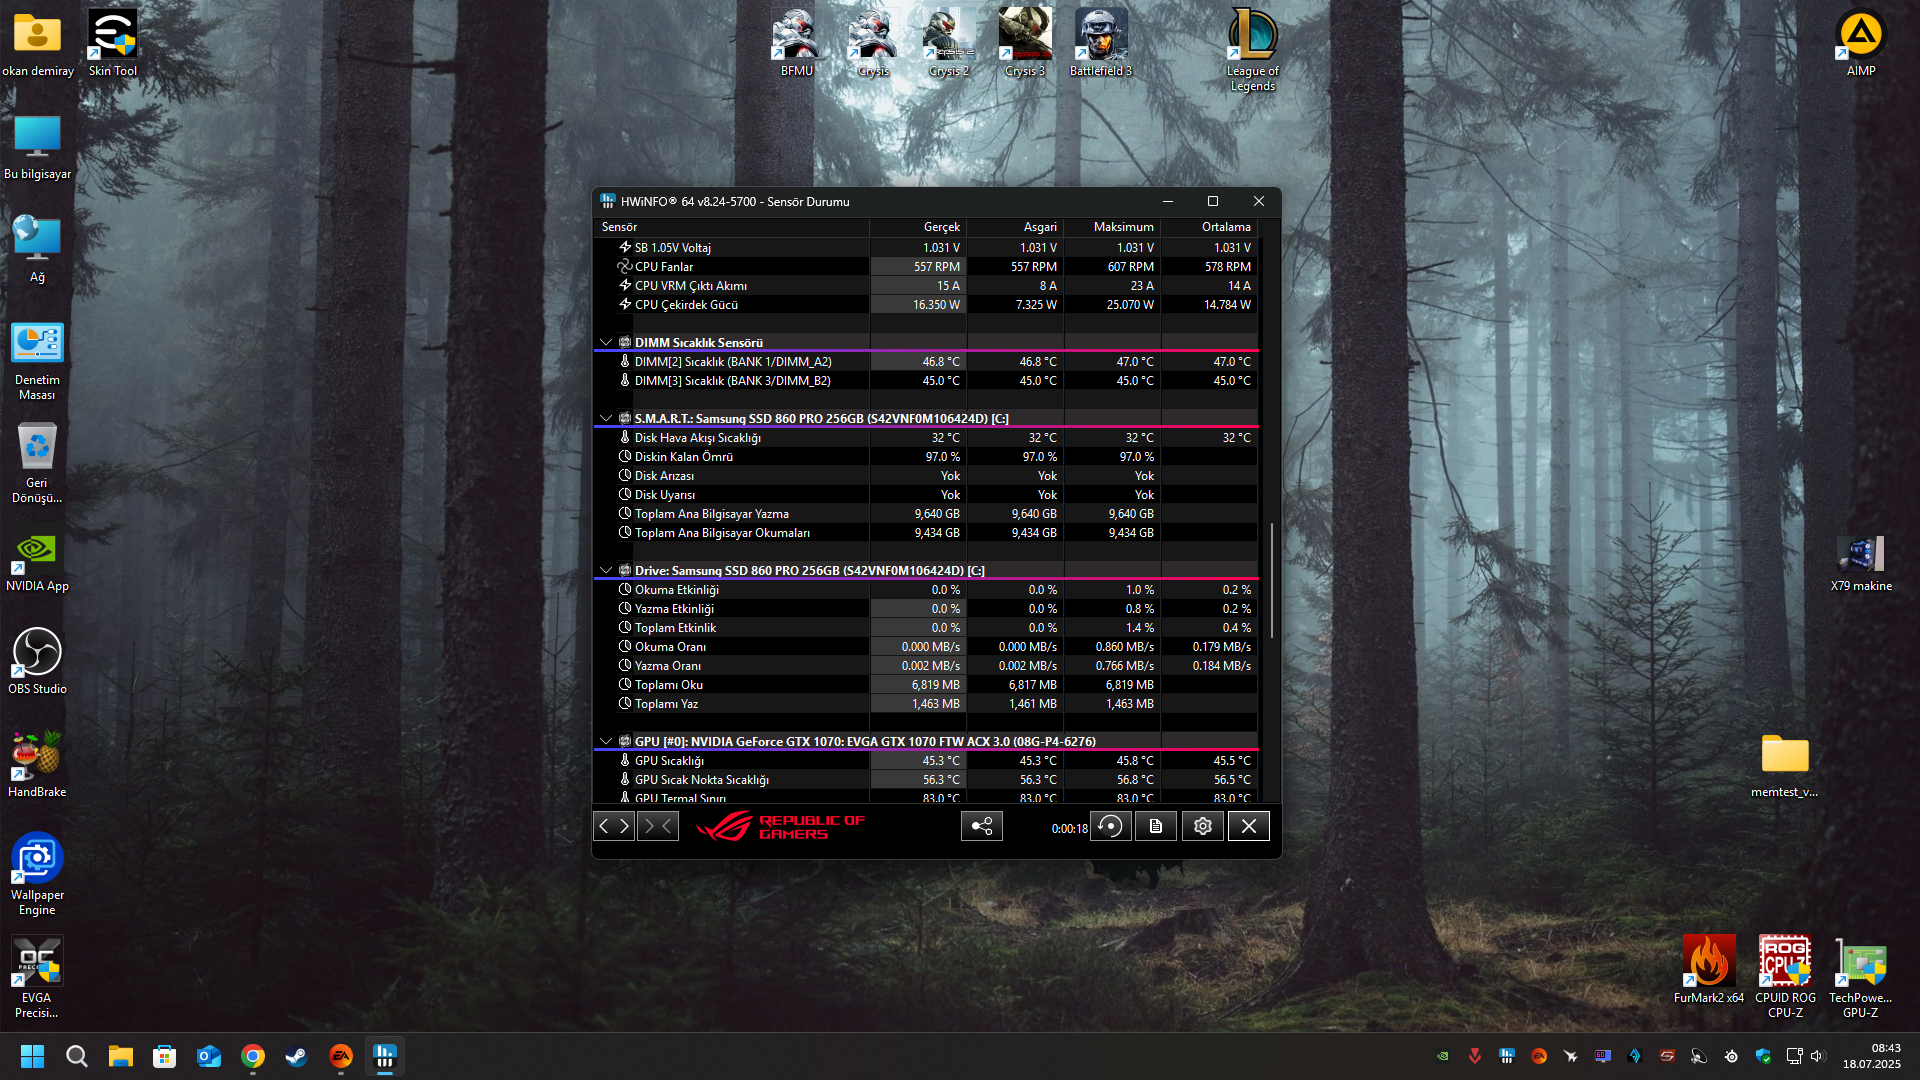Click the shrink view arrows button in HWiNFO toolbar

coord(658,826)
